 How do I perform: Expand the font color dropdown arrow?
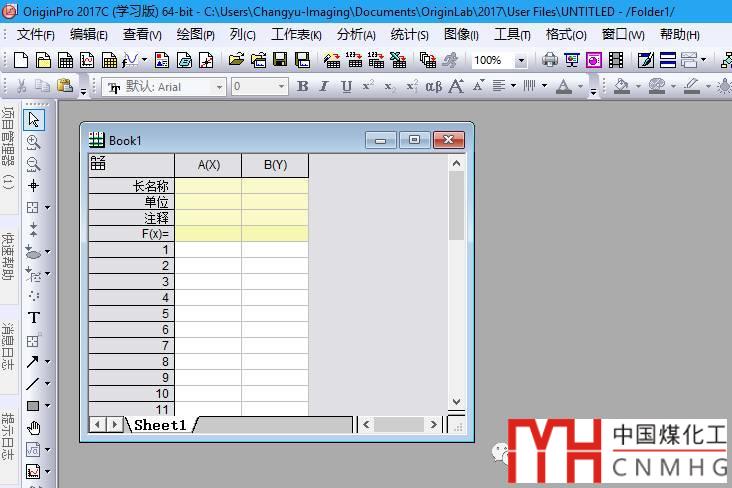tap(580, 86)
